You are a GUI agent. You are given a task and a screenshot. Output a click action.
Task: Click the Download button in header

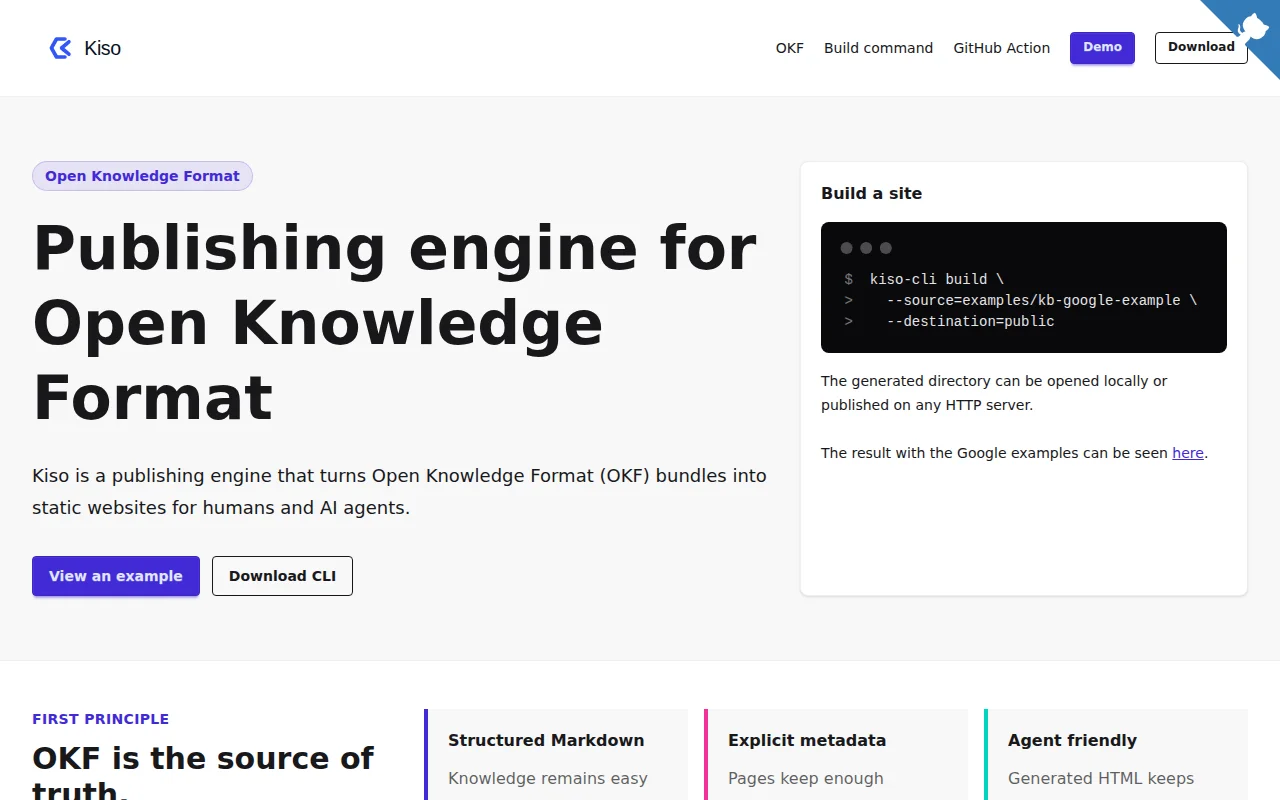1201,47
